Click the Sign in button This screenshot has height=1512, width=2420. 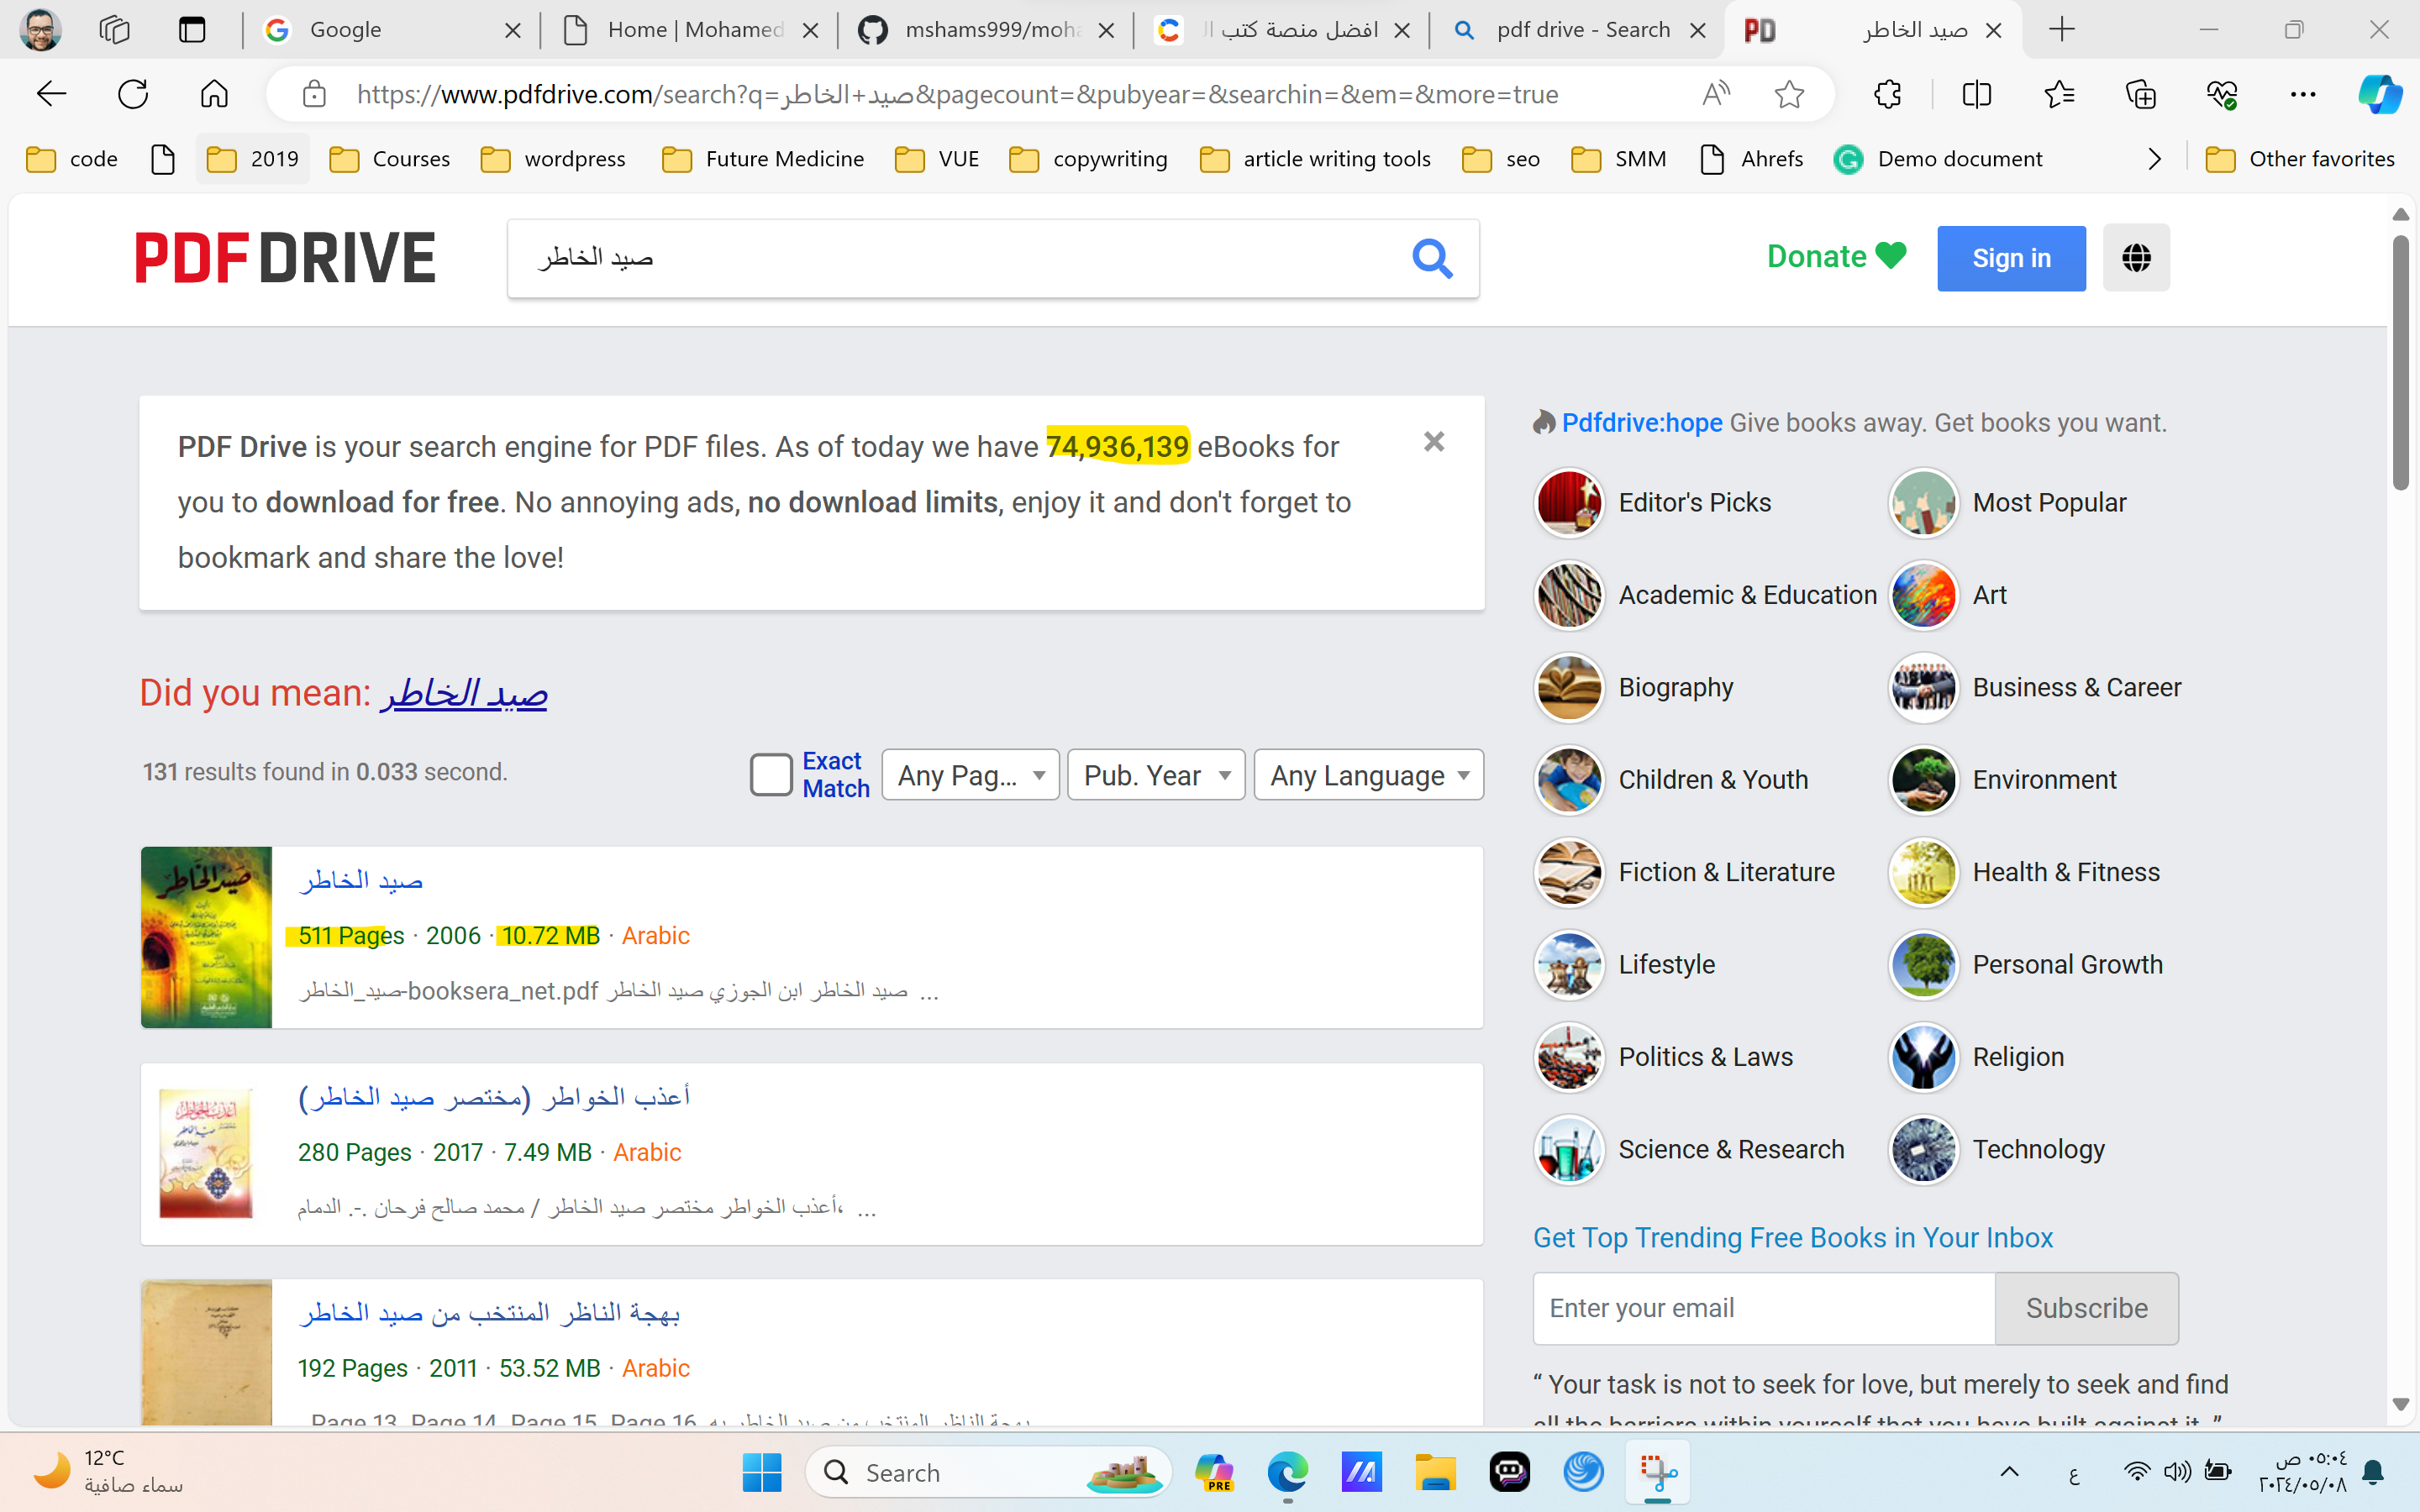point(2012,258)
